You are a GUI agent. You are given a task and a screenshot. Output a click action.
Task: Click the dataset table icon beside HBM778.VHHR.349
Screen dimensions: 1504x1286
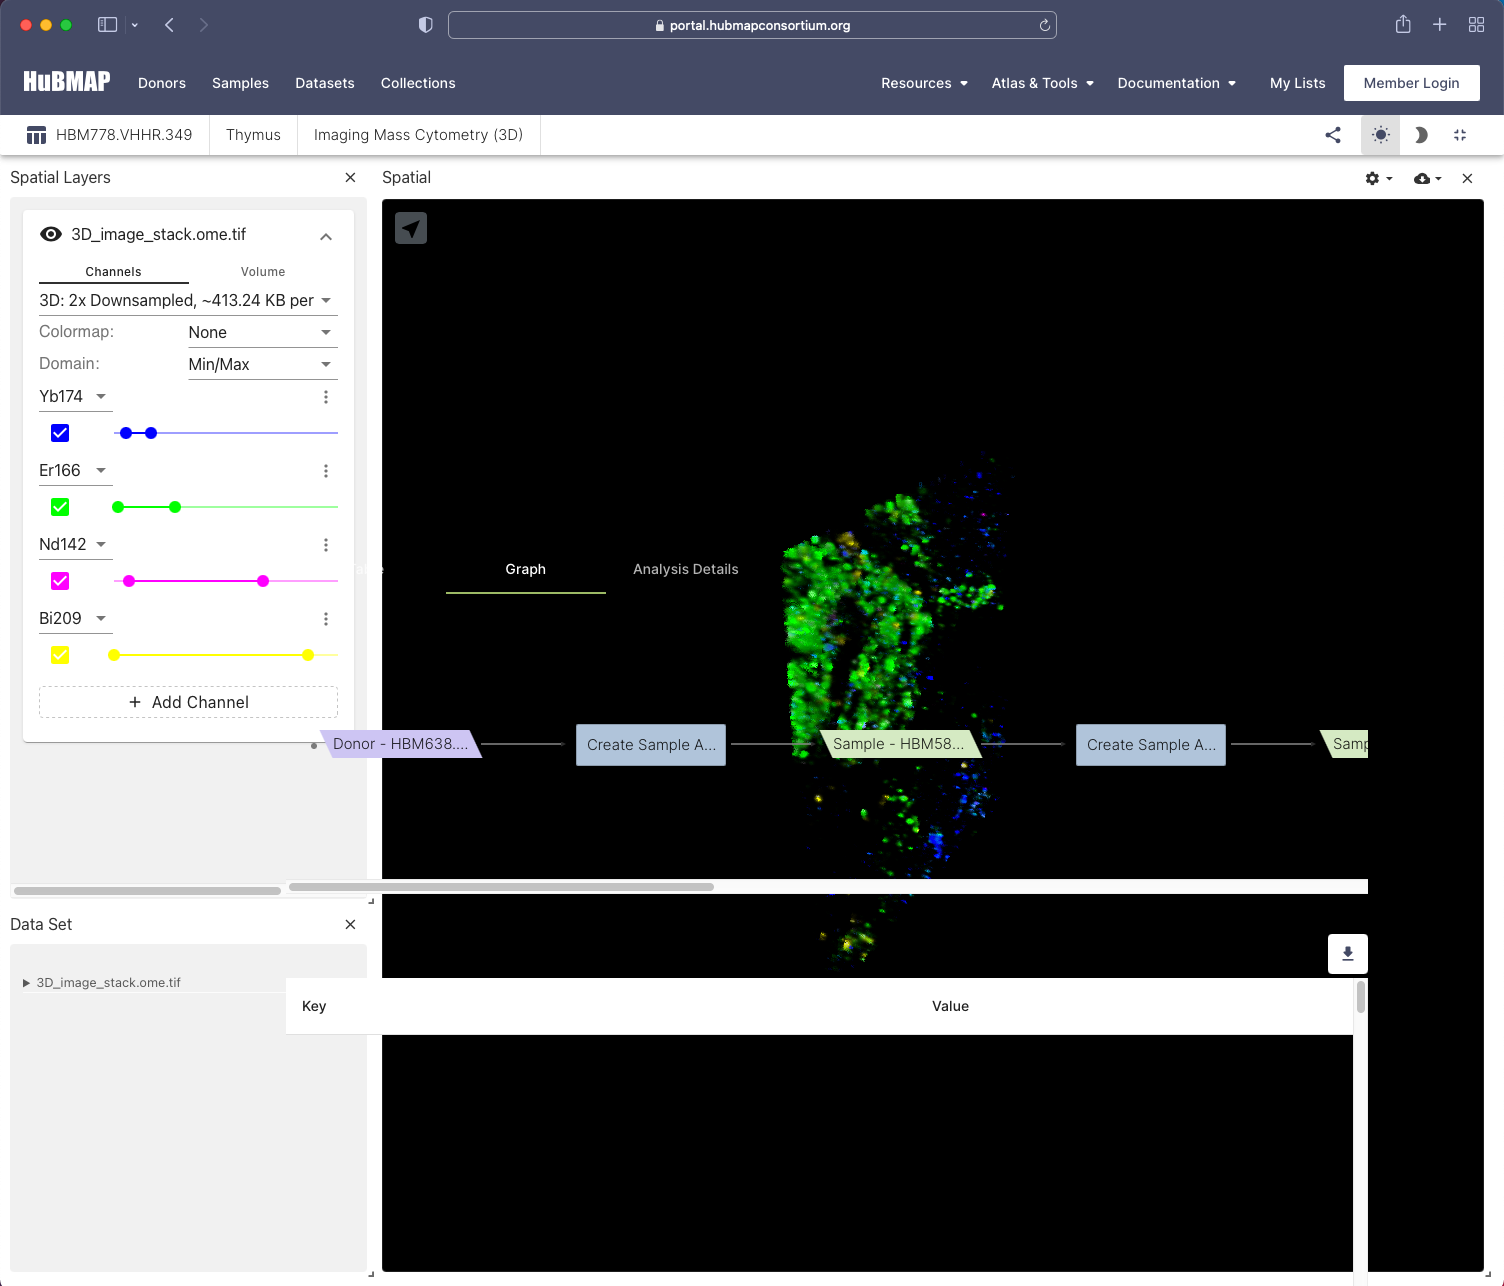point(37,135)
